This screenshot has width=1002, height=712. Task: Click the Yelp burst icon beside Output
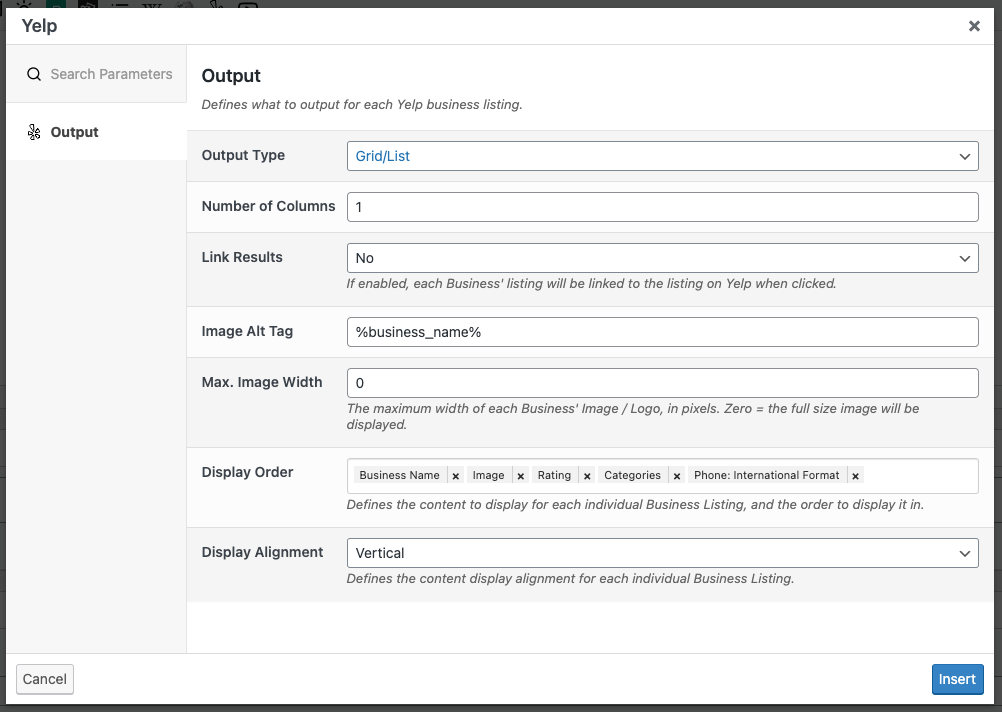(34, 132)
